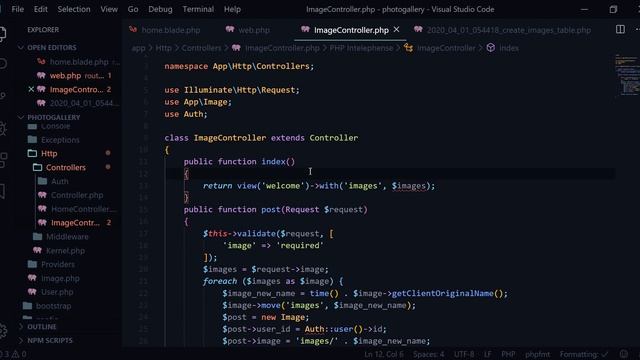The height and width of the screenshot is (360, 640).
Task: Collapse the Http folder
Action: tap(49, 153)
